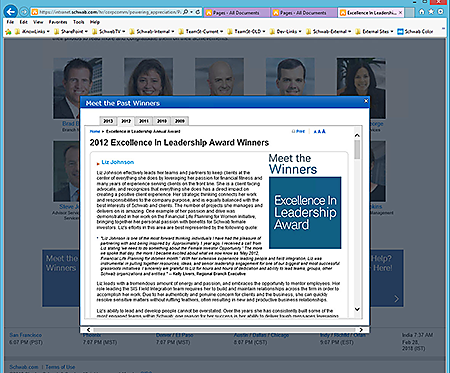Open the Schwab Color favorite link

point(415,32)
